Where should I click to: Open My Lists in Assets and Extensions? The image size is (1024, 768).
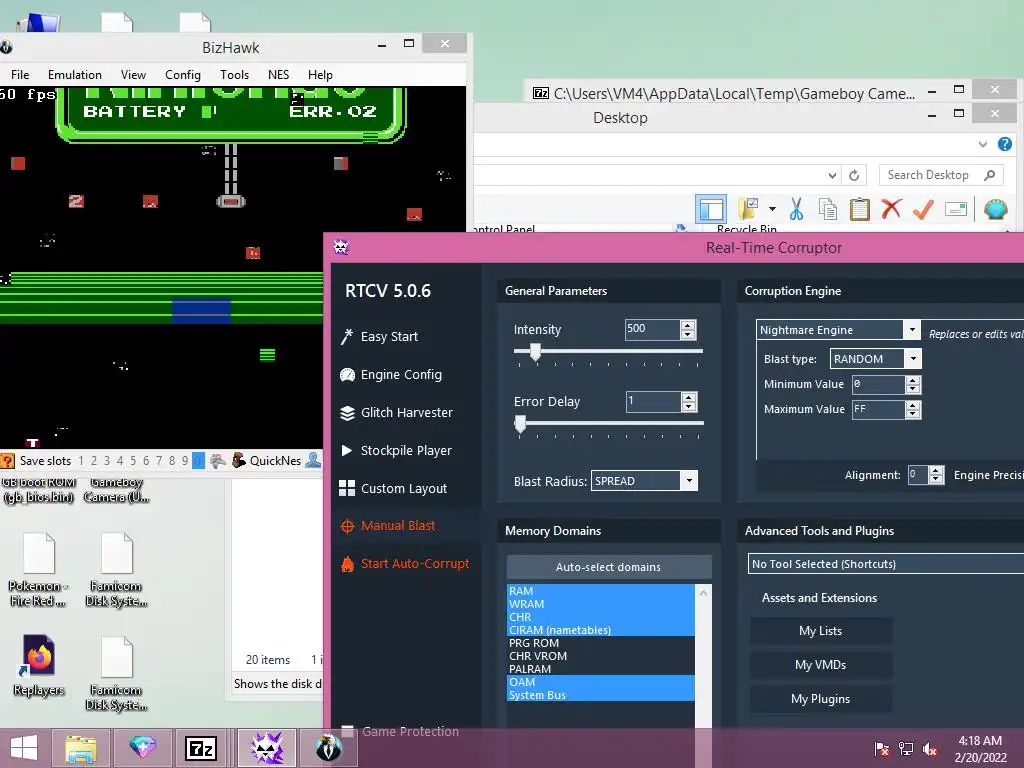820,631
